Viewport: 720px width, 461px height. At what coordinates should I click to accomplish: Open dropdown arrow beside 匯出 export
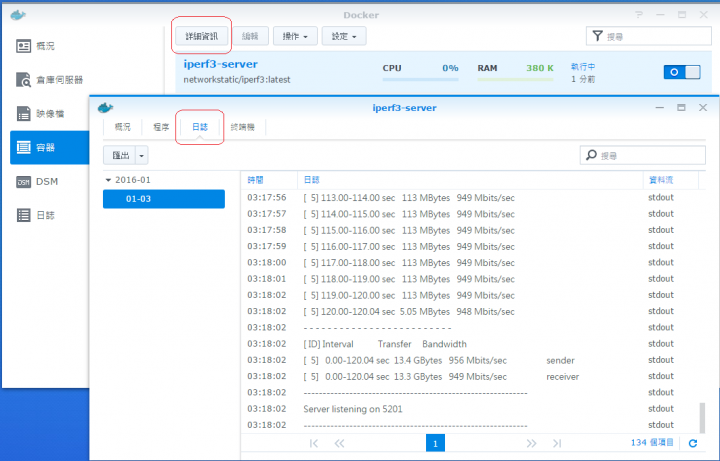coord(141,155)
